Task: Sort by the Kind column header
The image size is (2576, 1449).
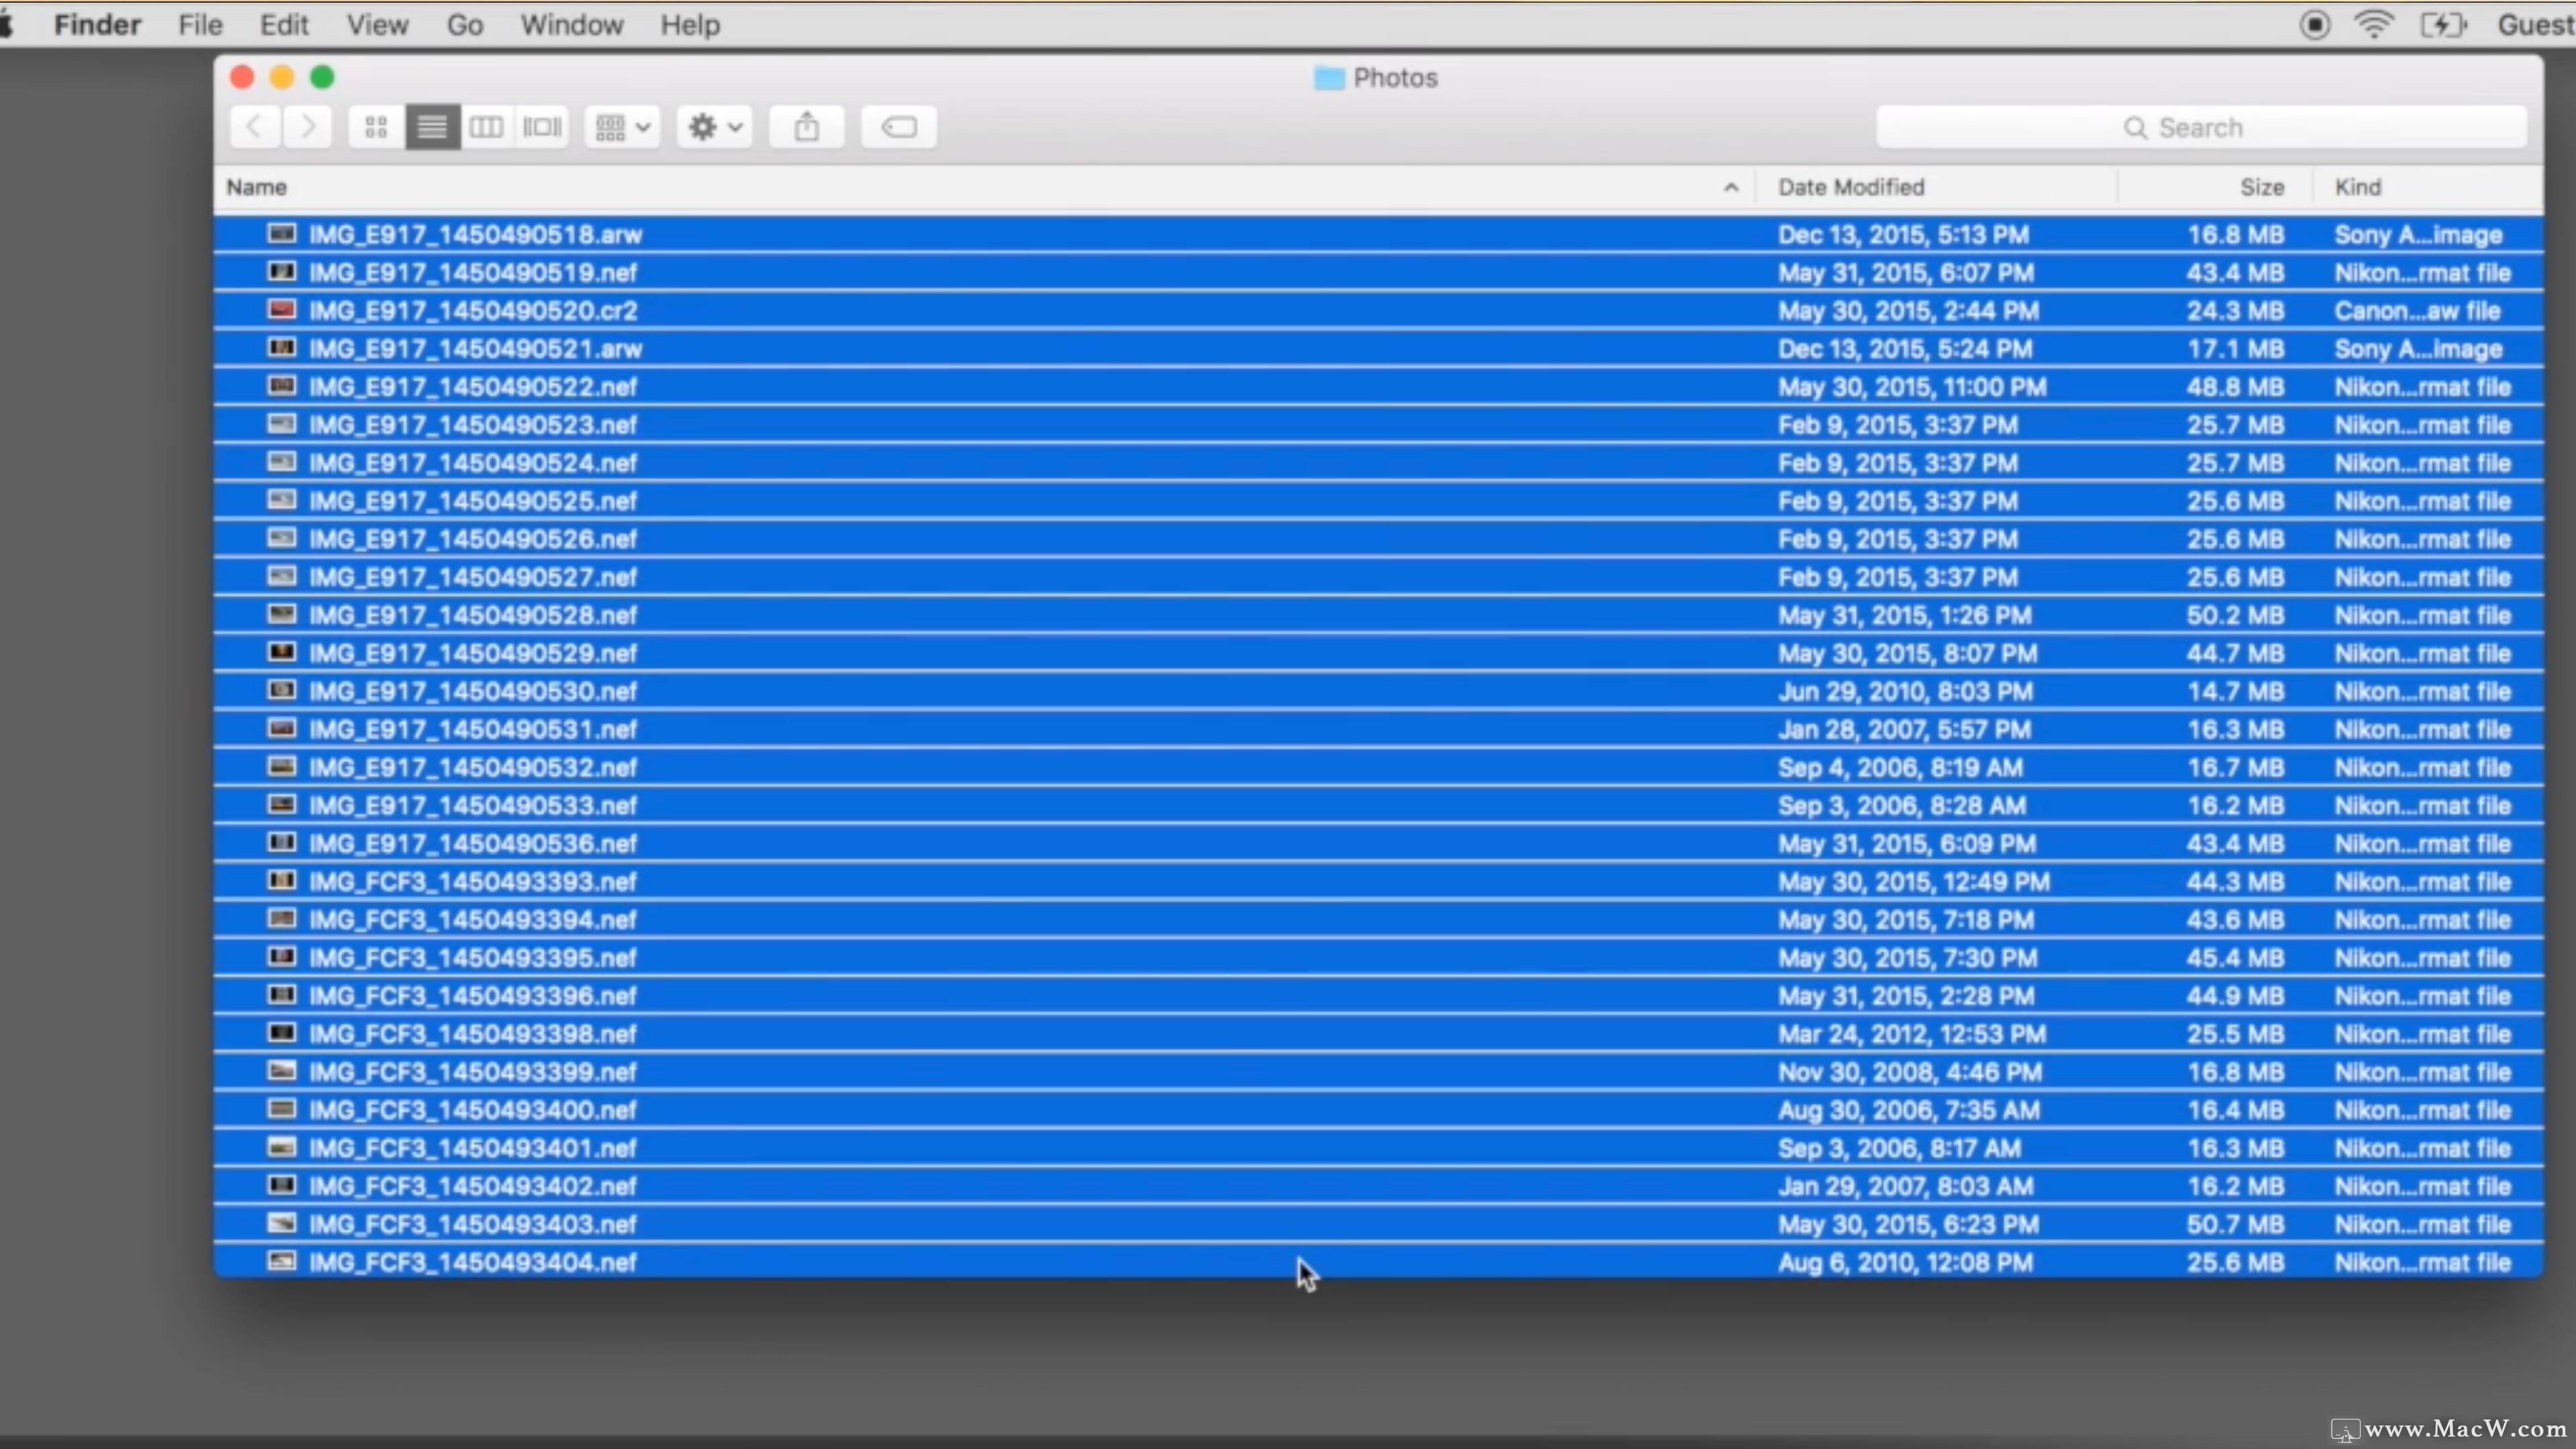Action: 2358,187
